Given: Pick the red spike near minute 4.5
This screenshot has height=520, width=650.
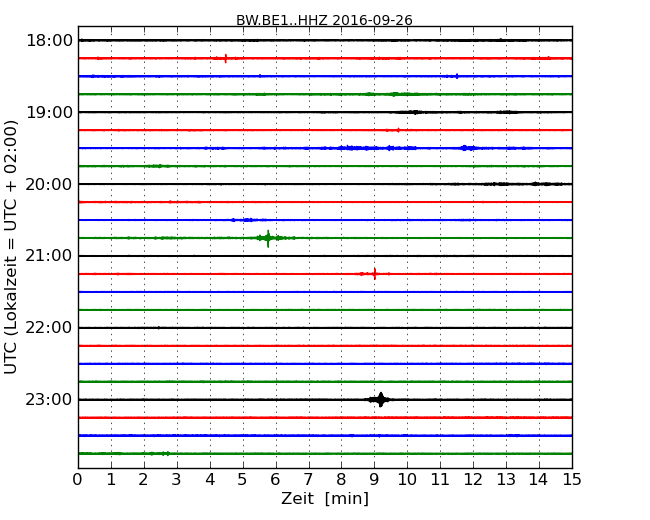Looking at the screenshot, I should (x=226, y=58).
